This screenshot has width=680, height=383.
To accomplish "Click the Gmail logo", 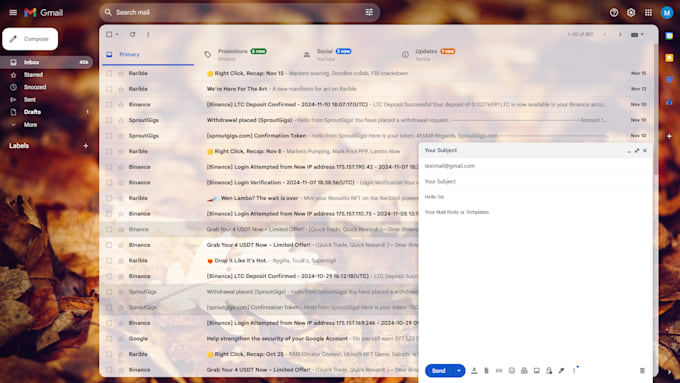I will pyautogui.click(x=43, y=13).
